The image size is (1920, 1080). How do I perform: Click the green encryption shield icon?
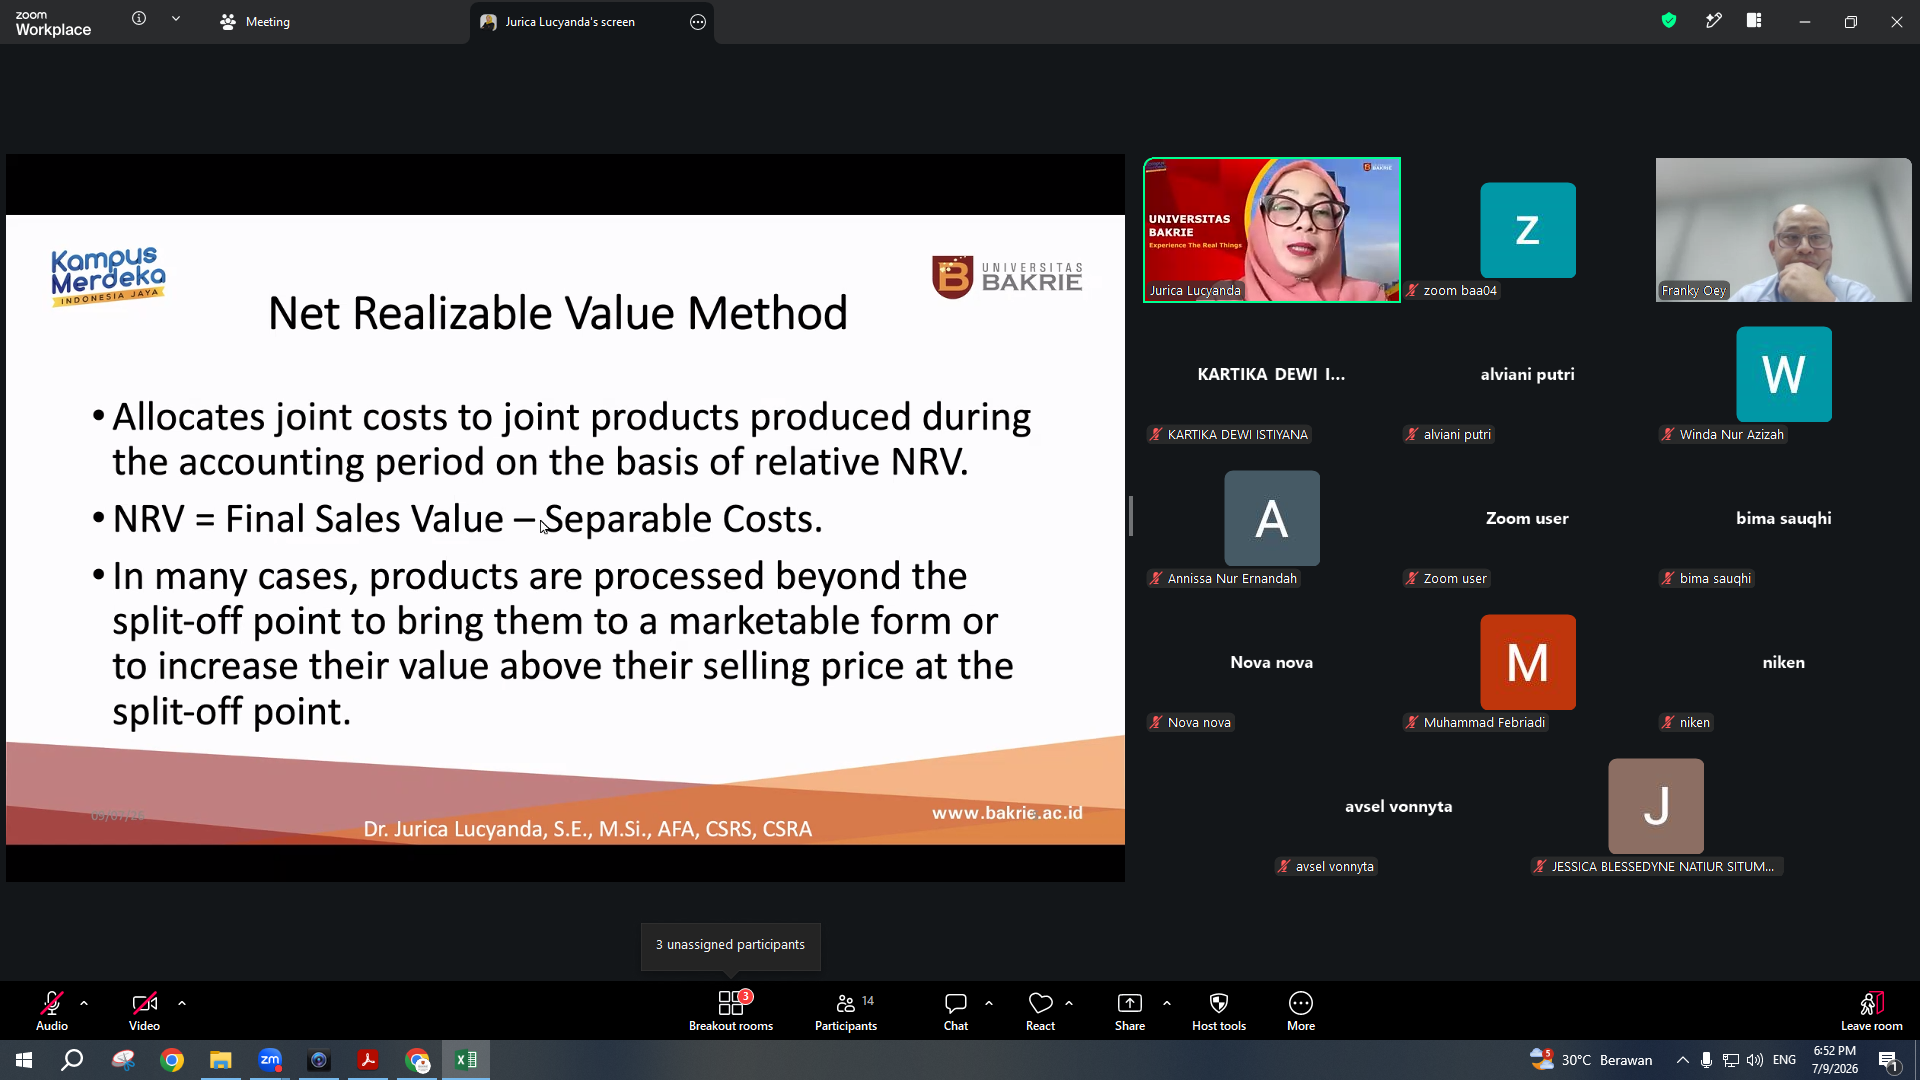[1669, 20]
